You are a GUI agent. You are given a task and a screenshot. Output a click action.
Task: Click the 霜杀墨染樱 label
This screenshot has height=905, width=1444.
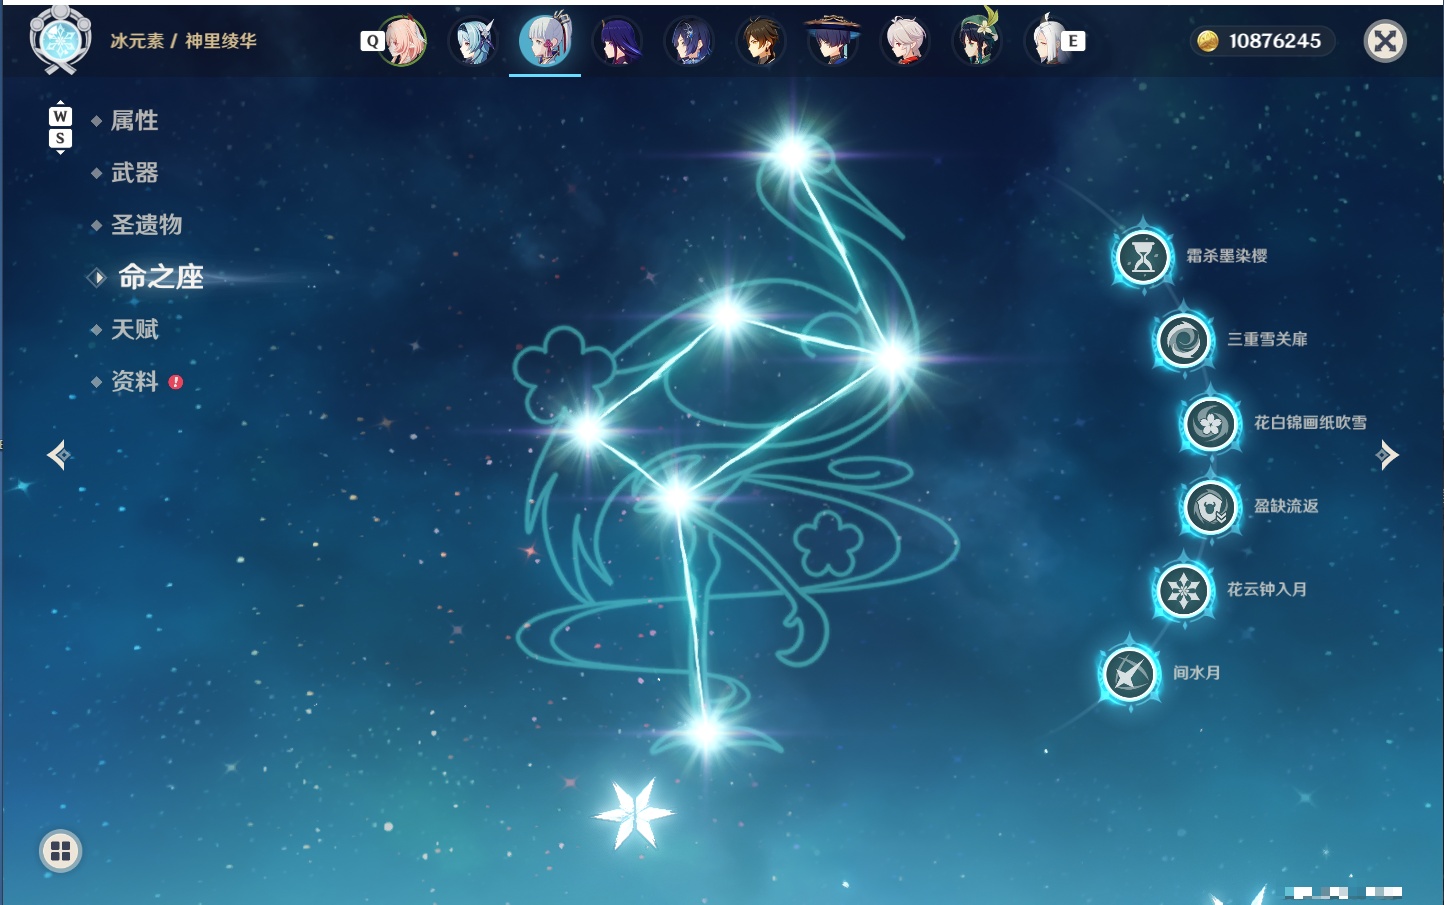[1227, 256]
